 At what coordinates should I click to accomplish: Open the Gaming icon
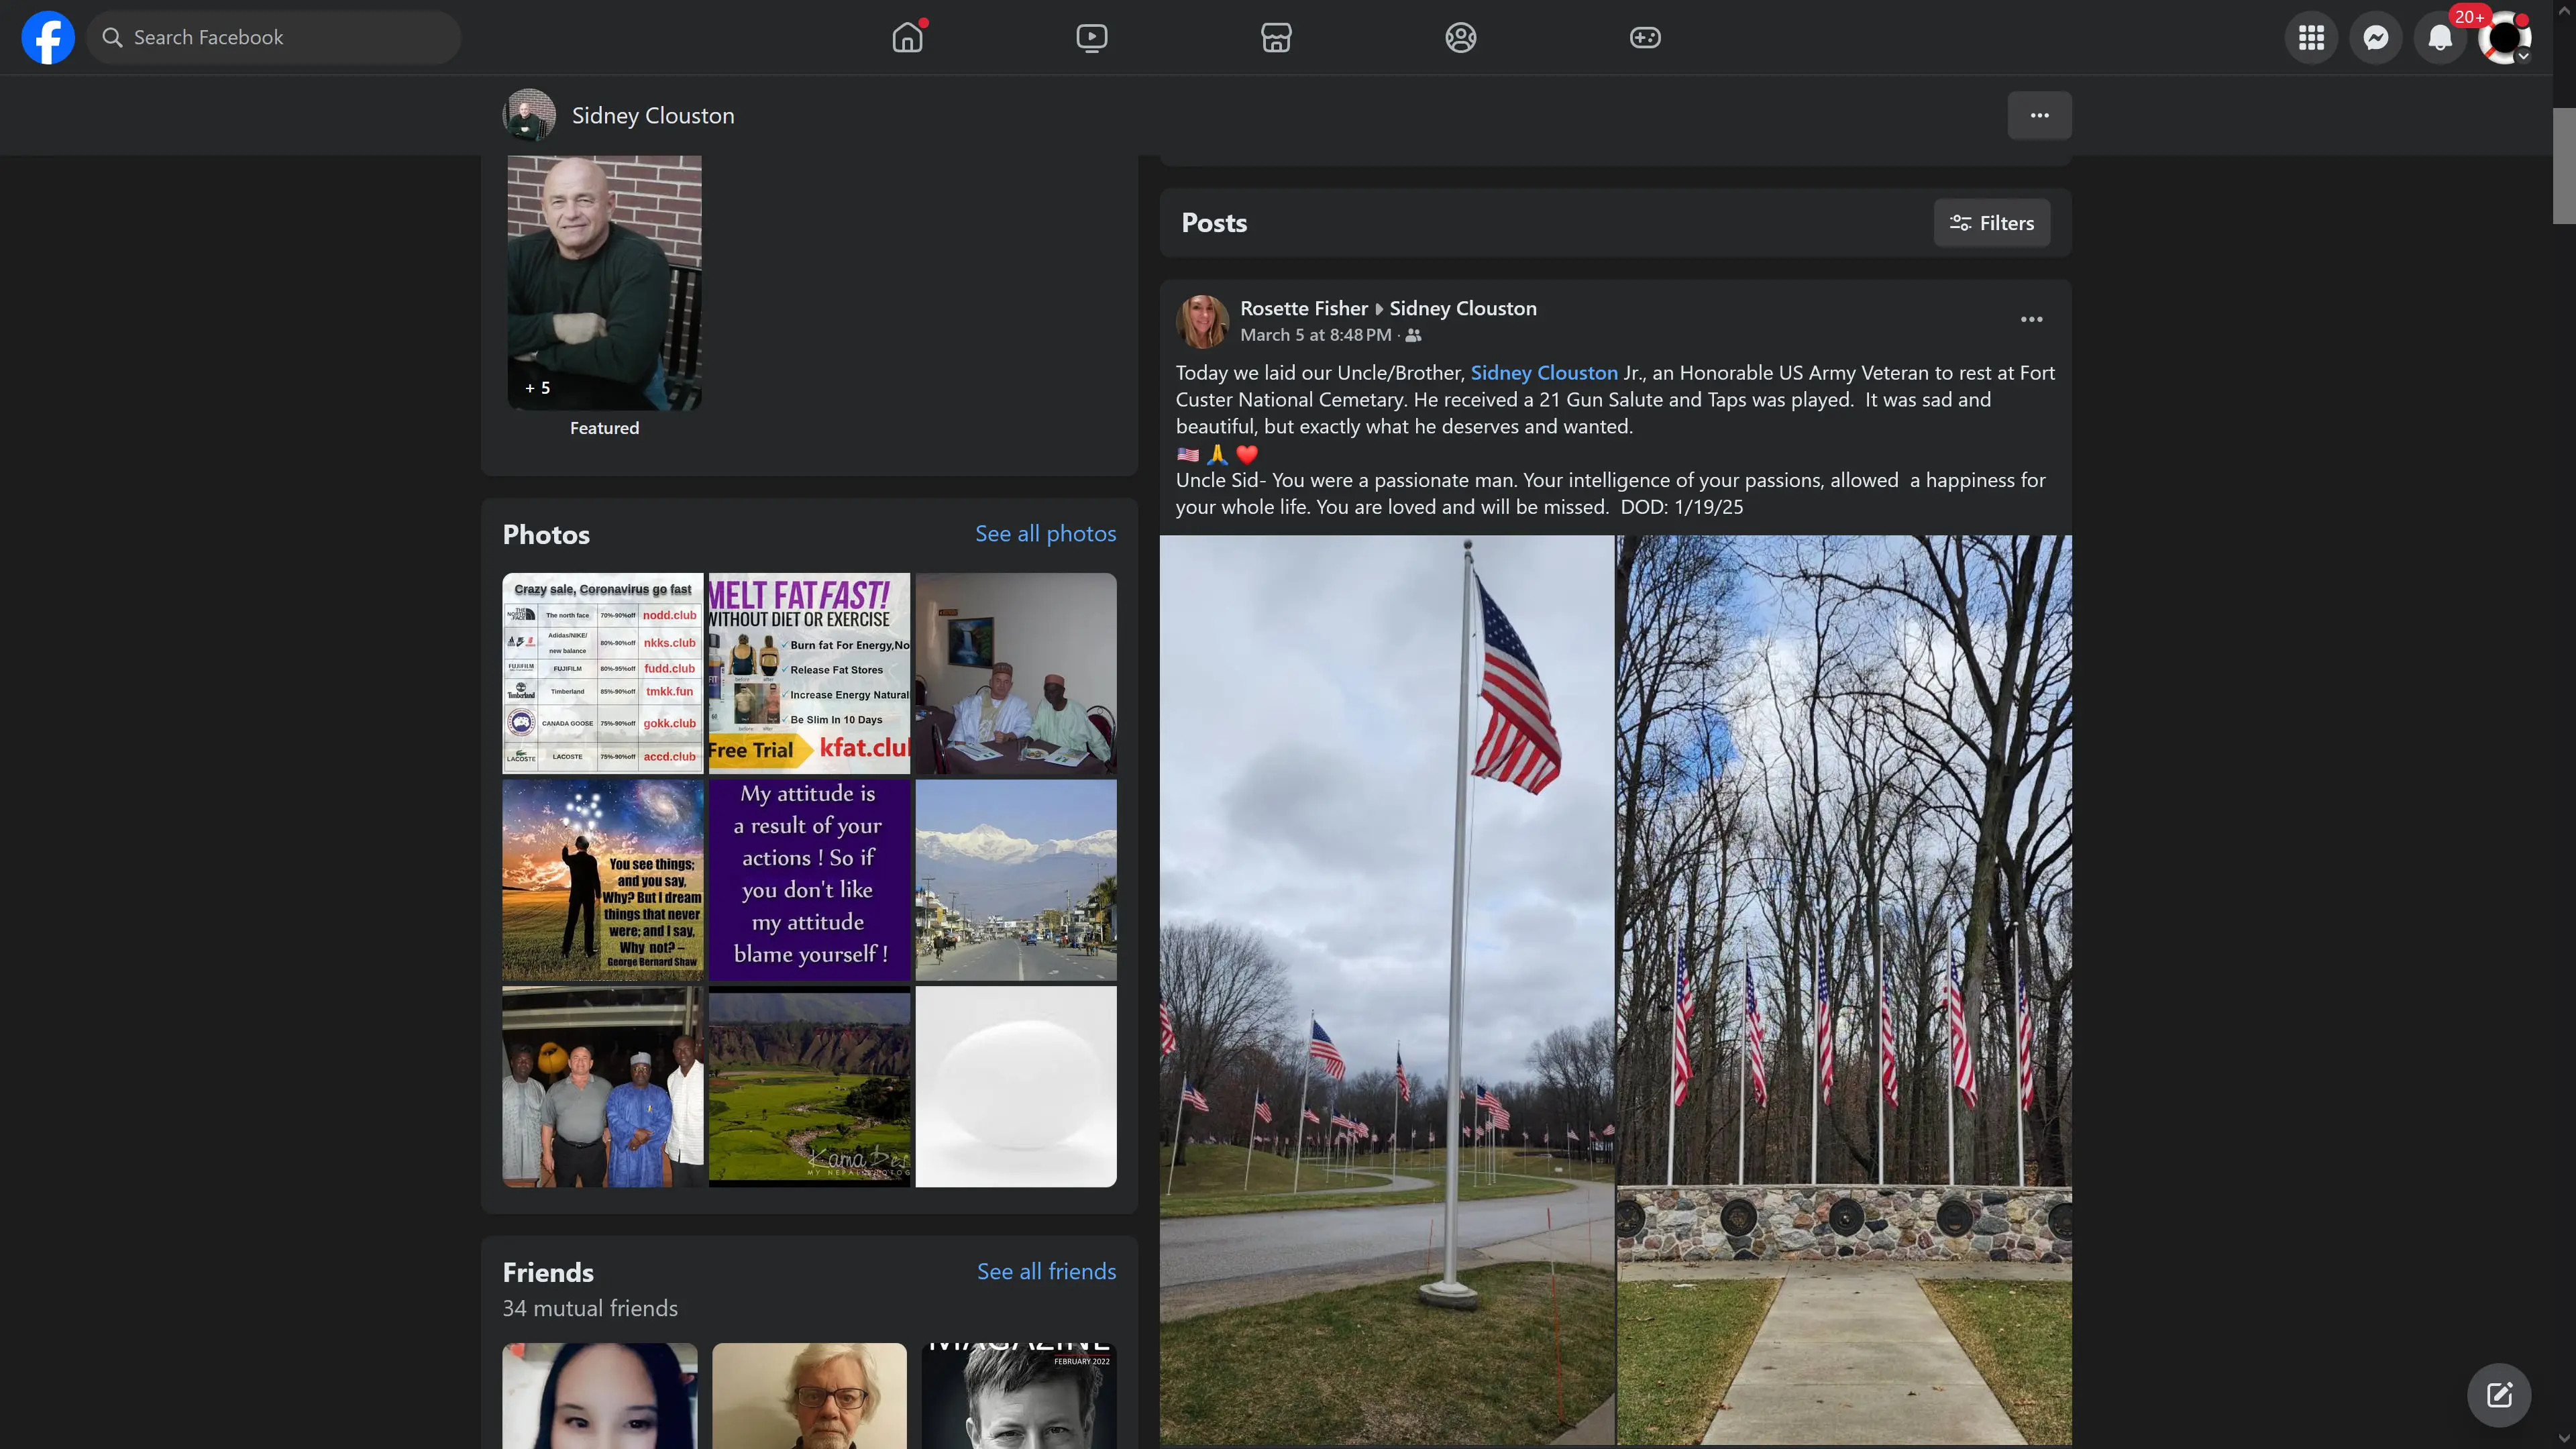1645,37
